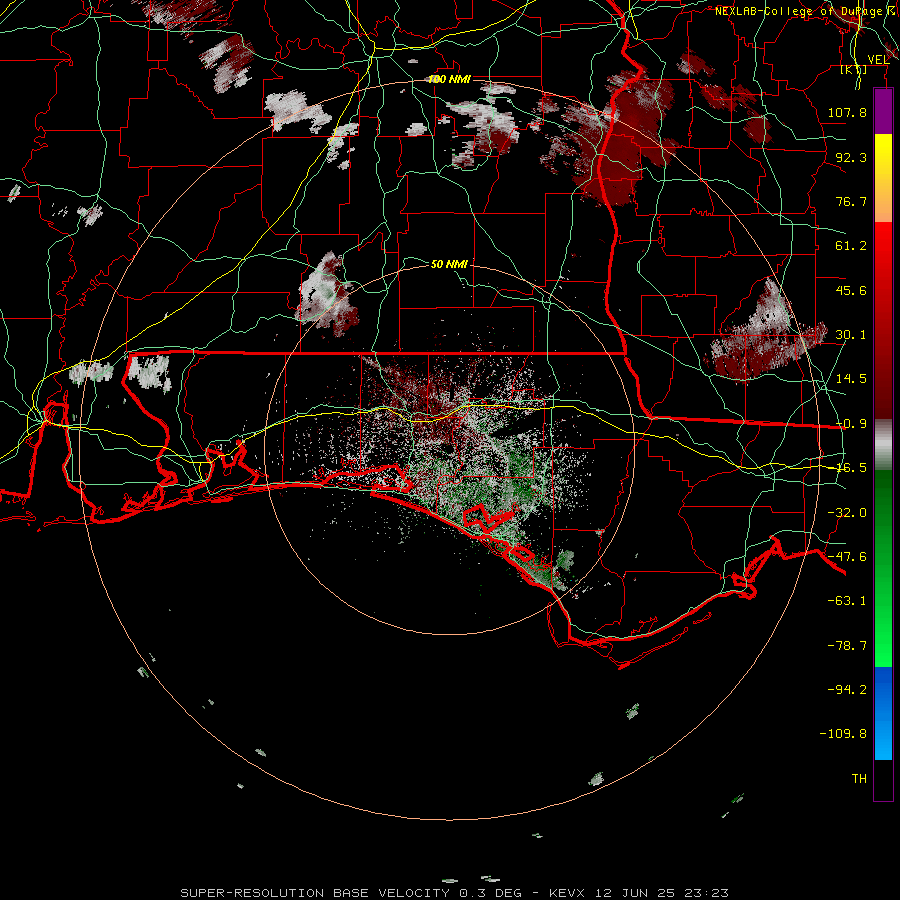Select the -63.1 scale value
This screenshot has width=900, height=900.
coord(847,601)
